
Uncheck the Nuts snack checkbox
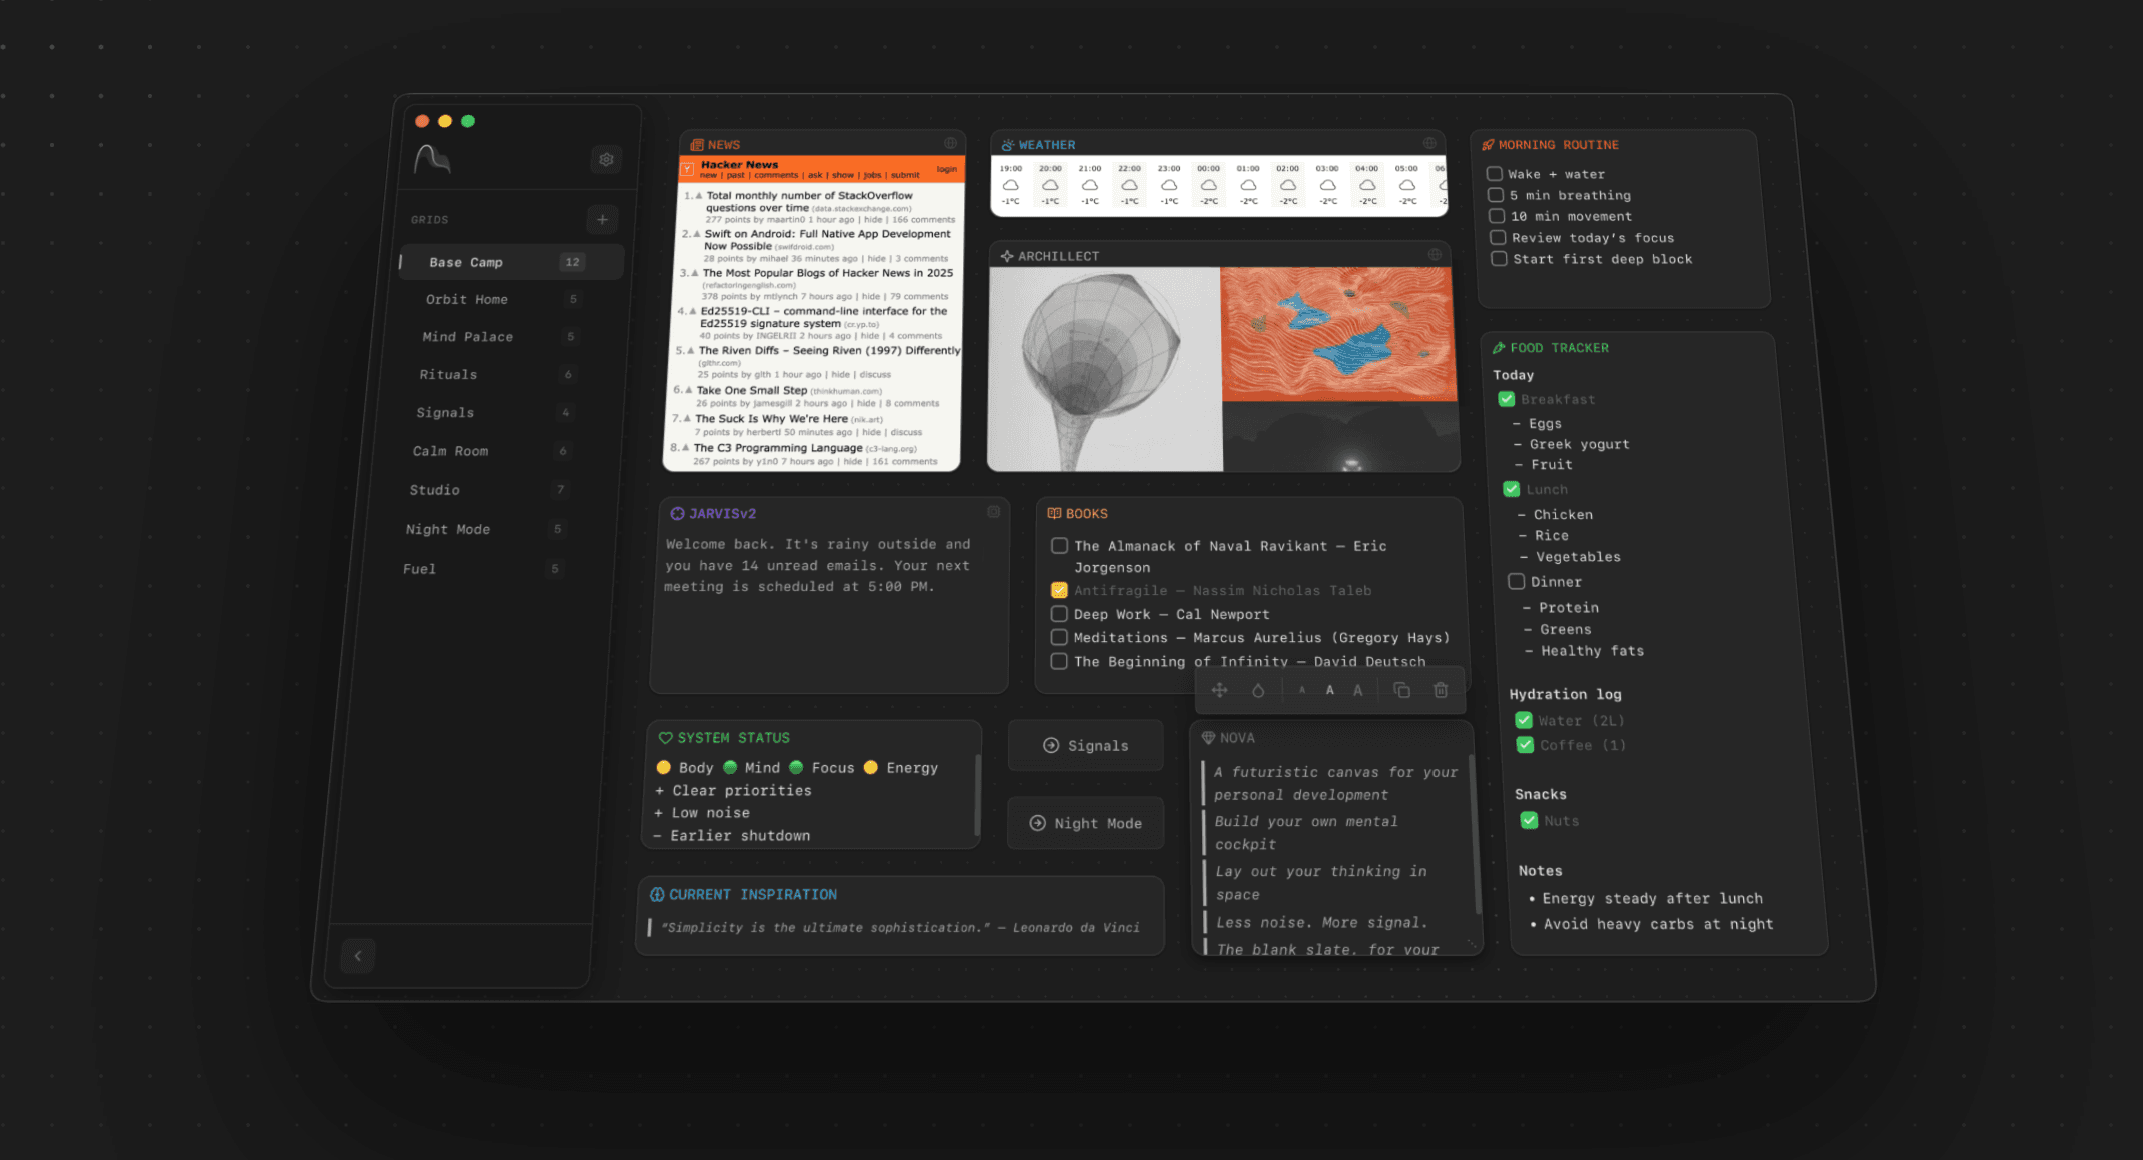pos(1529,821)
